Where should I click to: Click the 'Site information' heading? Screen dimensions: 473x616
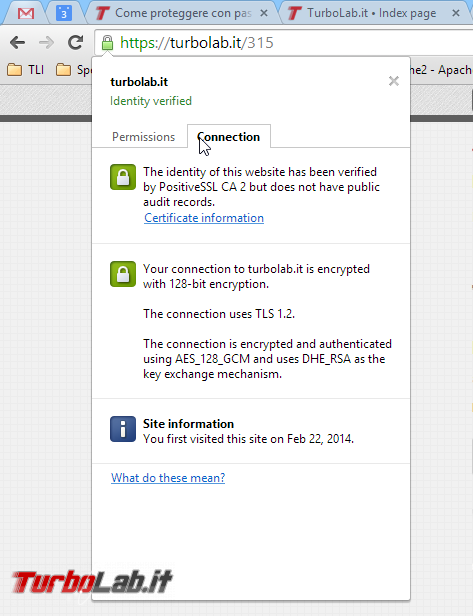click(188, 424)
